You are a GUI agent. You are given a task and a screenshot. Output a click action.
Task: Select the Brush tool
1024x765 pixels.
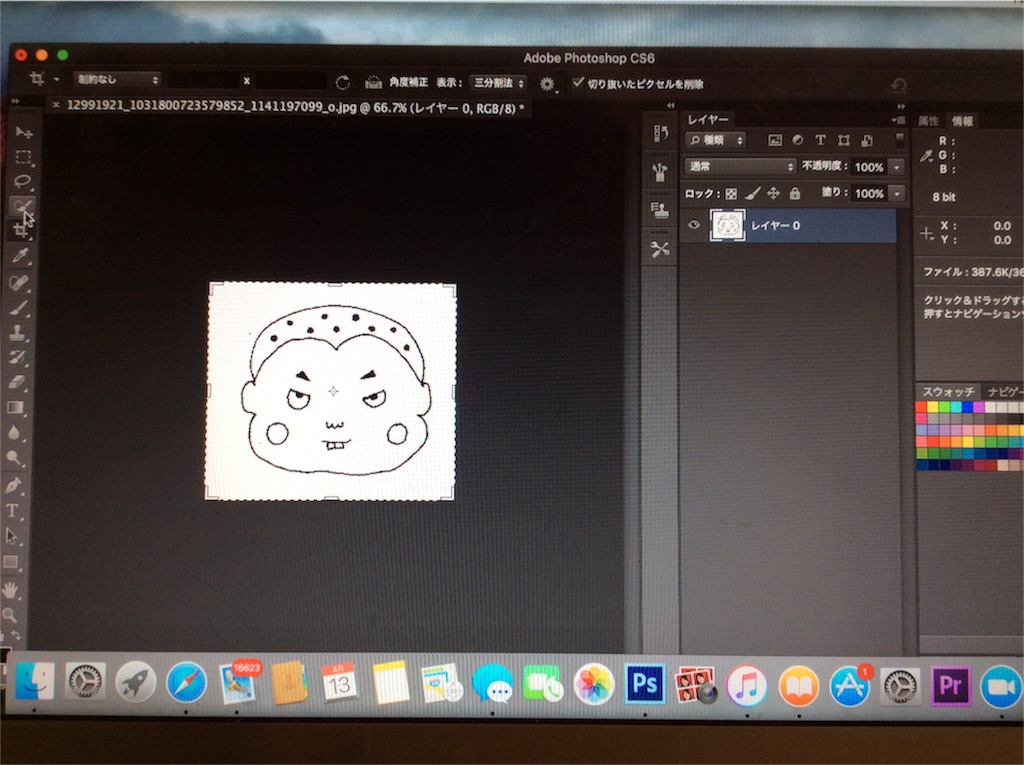19,308
